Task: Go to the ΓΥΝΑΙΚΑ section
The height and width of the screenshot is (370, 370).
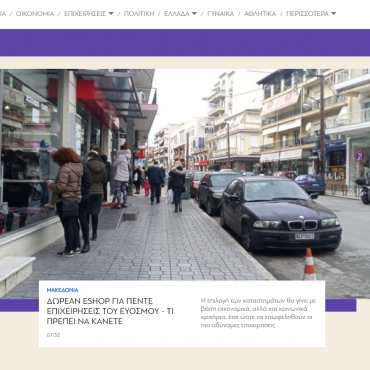Action: click(x=220, y=14)
